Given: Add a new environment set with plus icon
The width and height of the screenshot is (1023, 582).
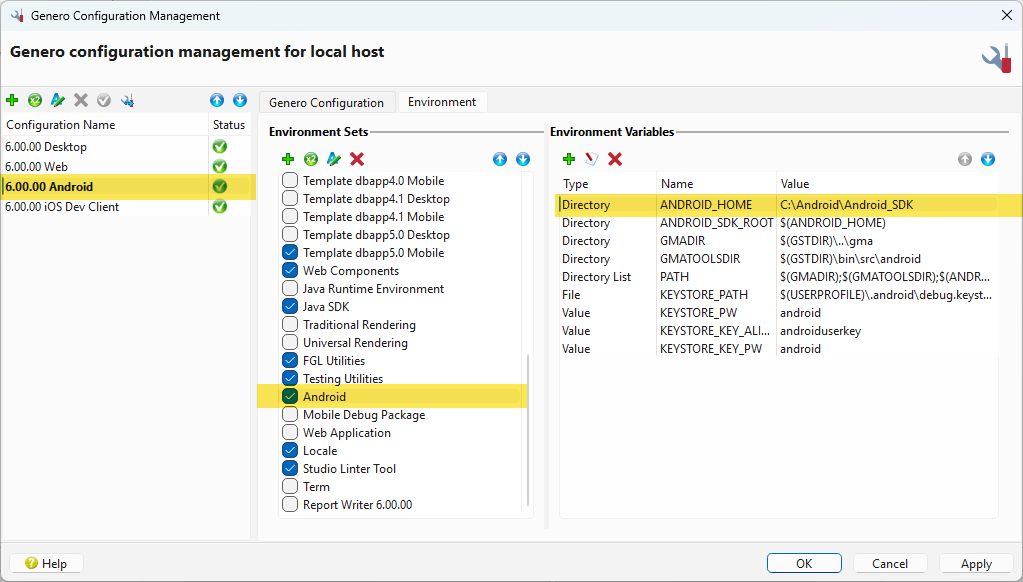Looking at the screenshot, I should [288, 159].
